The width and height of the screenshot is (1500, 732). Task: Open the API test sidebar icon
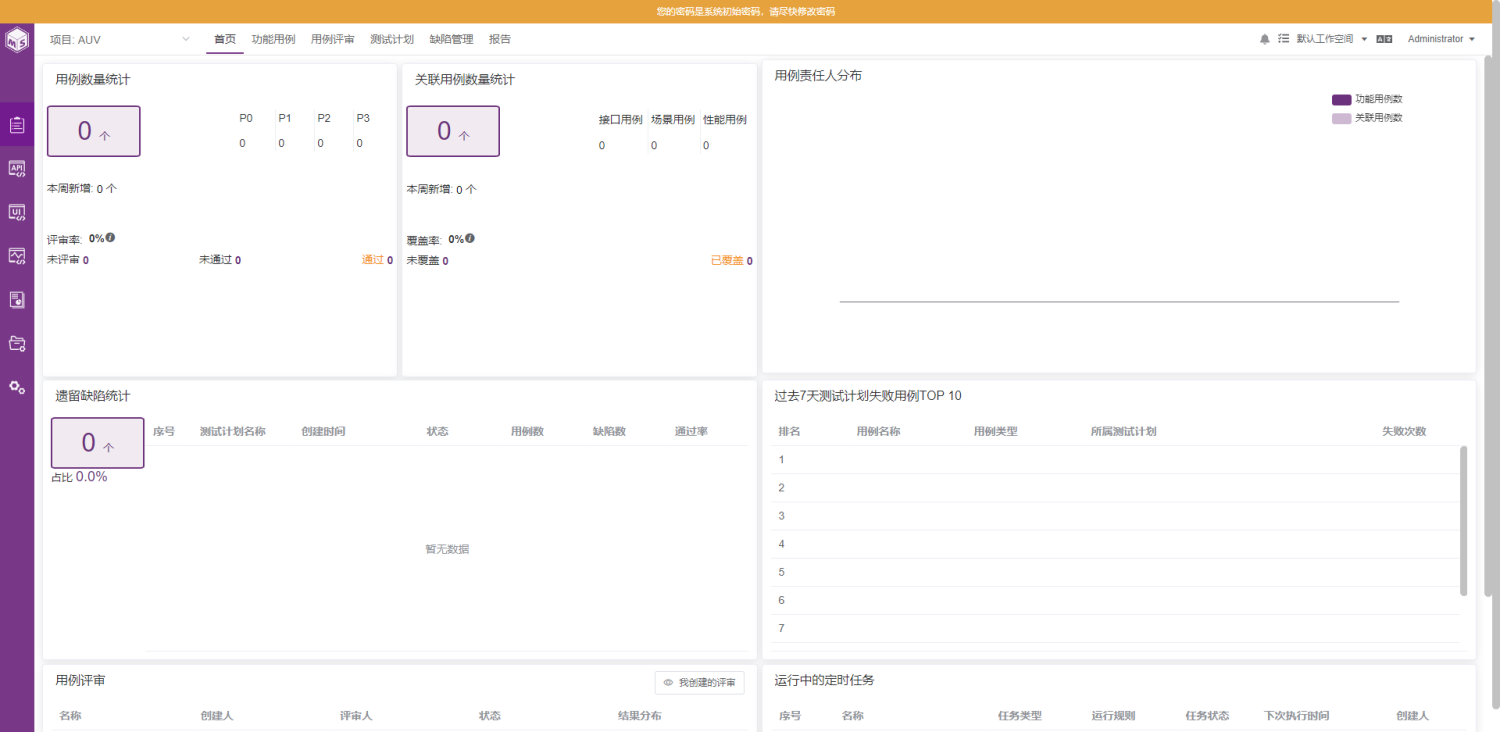point(17,168)
